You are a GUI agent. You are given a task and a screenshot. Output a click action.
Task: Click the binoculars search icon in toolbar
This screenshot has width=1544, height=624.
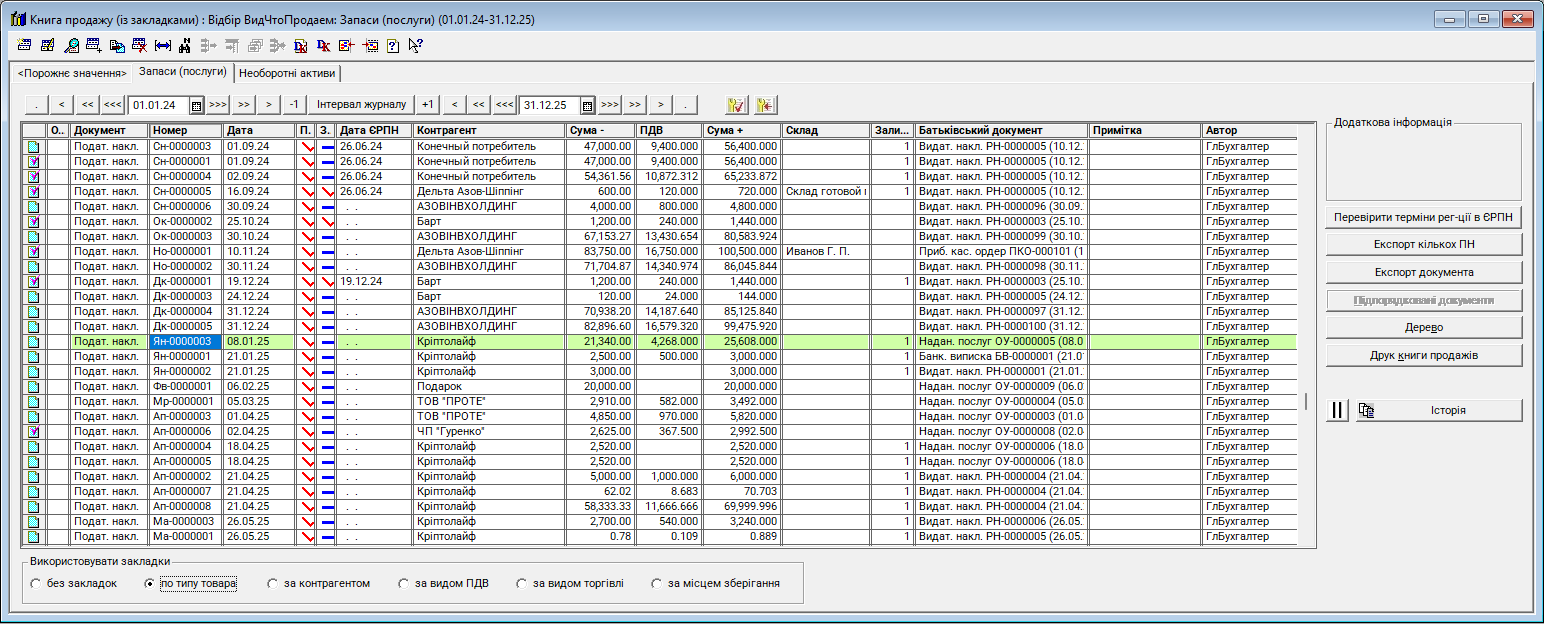(x=185, y=45)
